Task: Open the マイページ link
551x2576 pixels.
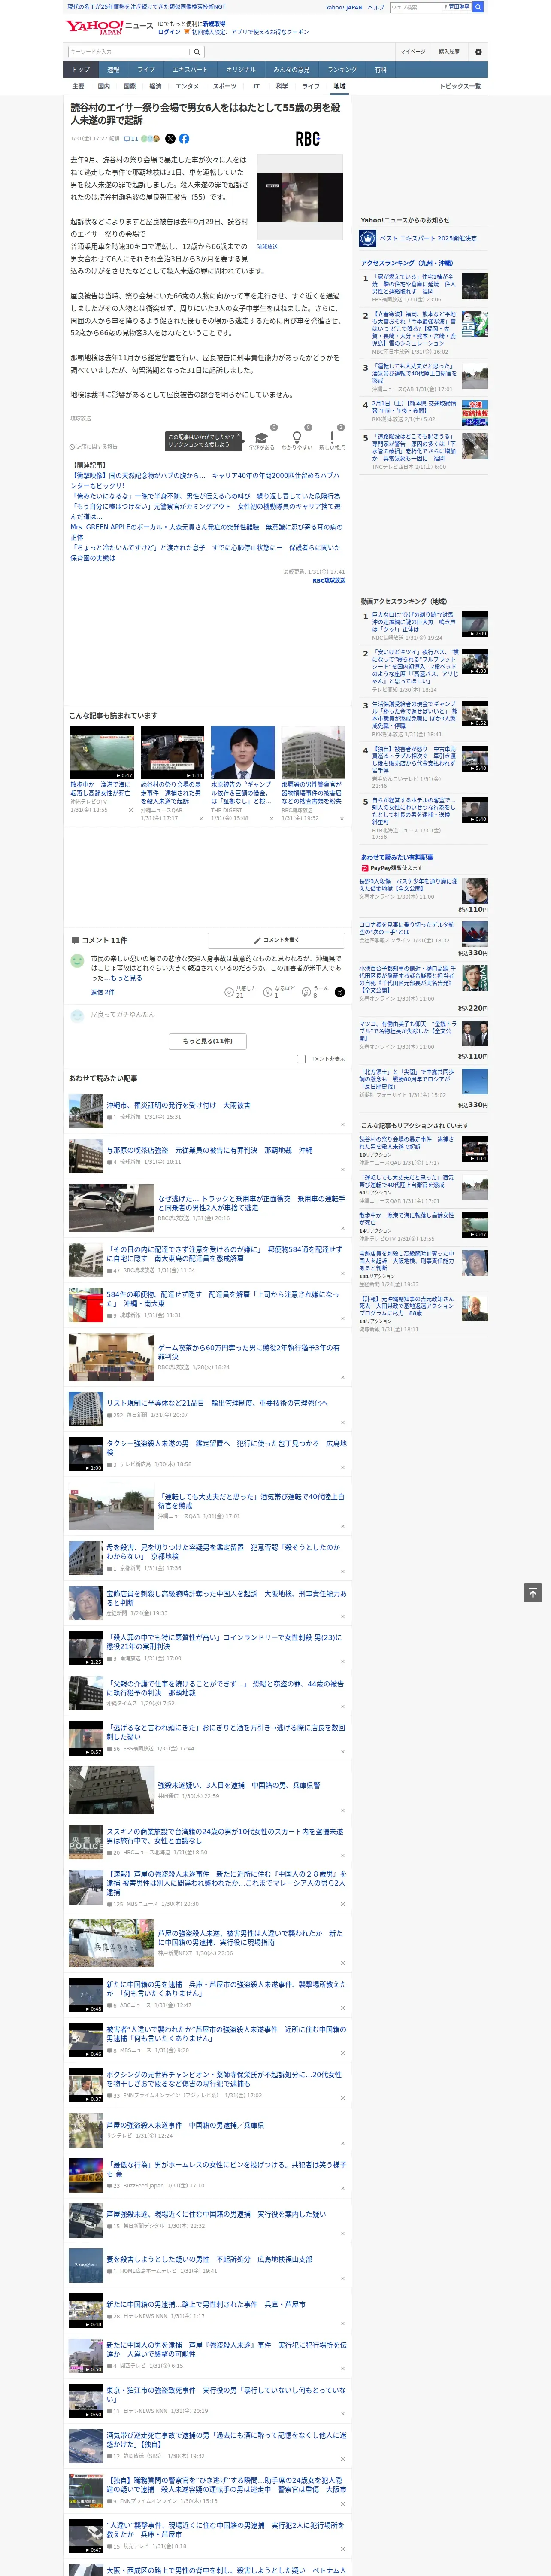Action: click(412, 52)
